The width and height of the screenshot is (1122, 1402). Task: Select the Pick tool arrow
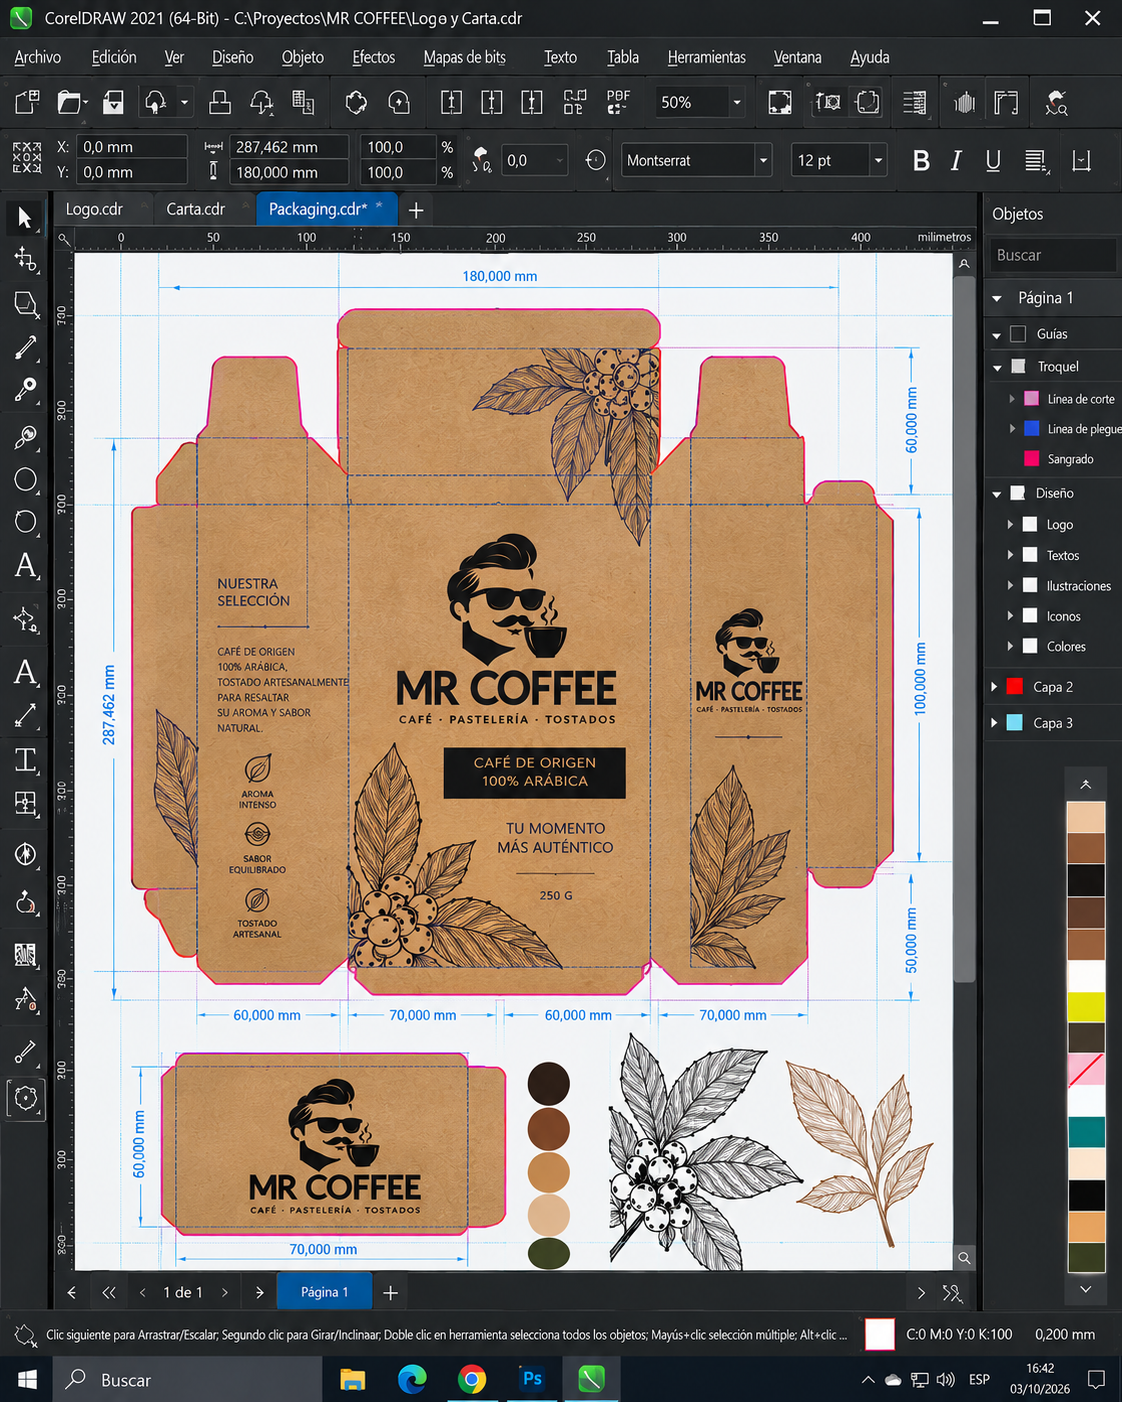[x=25, y=217]
